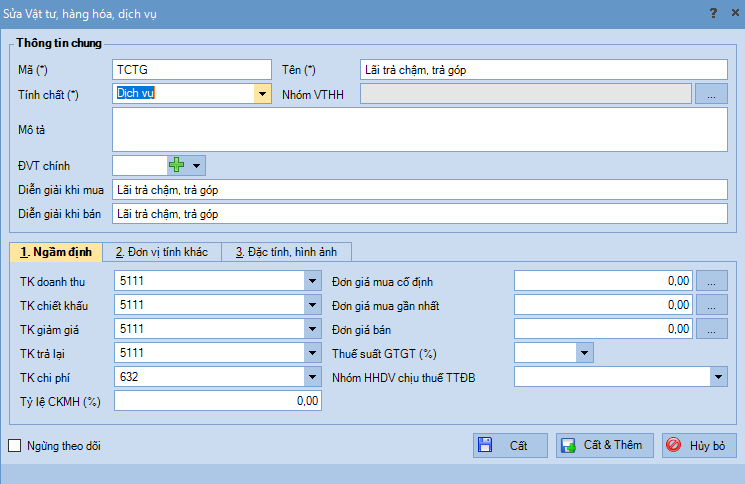Screen dimensions: 745x484
Task: Click the Mô tả description text area
Action: tap(419, 129)
